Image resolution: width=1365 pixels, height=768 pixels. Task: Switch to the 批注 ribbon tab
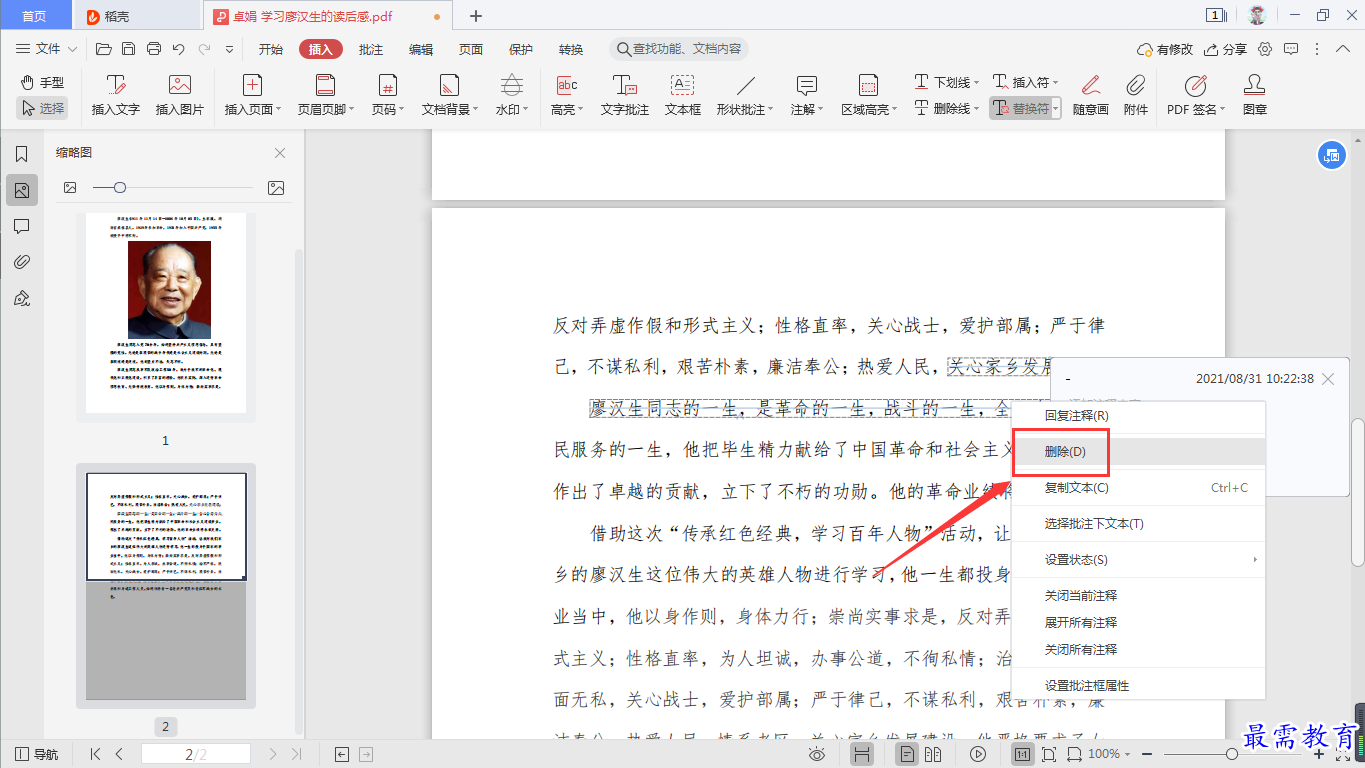(x=371, y=49)
